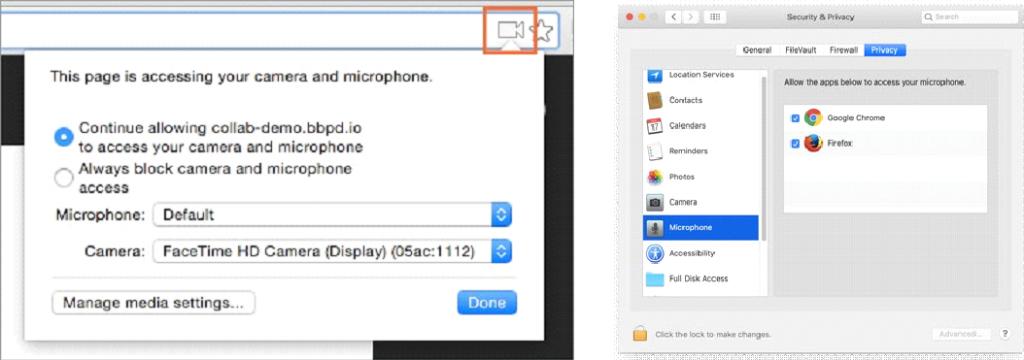Click the Done button
Screen dimensions: 1024x360
pyautogui.click(x=487, y=303)
